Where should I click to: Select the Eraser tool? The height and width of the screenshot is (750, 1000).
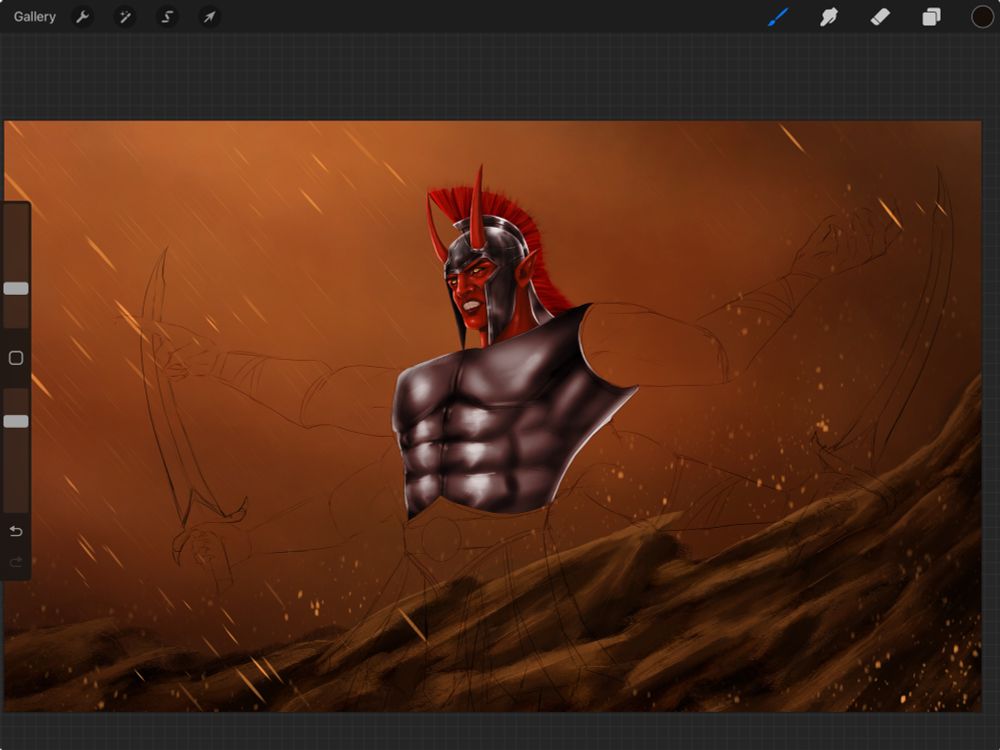pos(880,17)
